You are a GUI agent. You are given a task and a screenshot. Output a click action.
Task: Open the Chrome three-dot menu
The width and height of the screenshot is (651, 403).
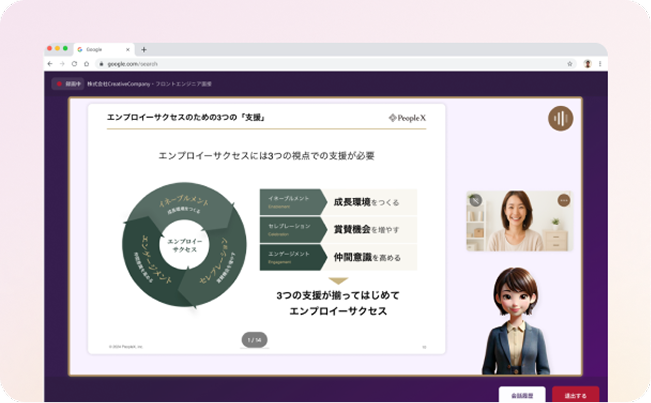[x=600, y=63]
